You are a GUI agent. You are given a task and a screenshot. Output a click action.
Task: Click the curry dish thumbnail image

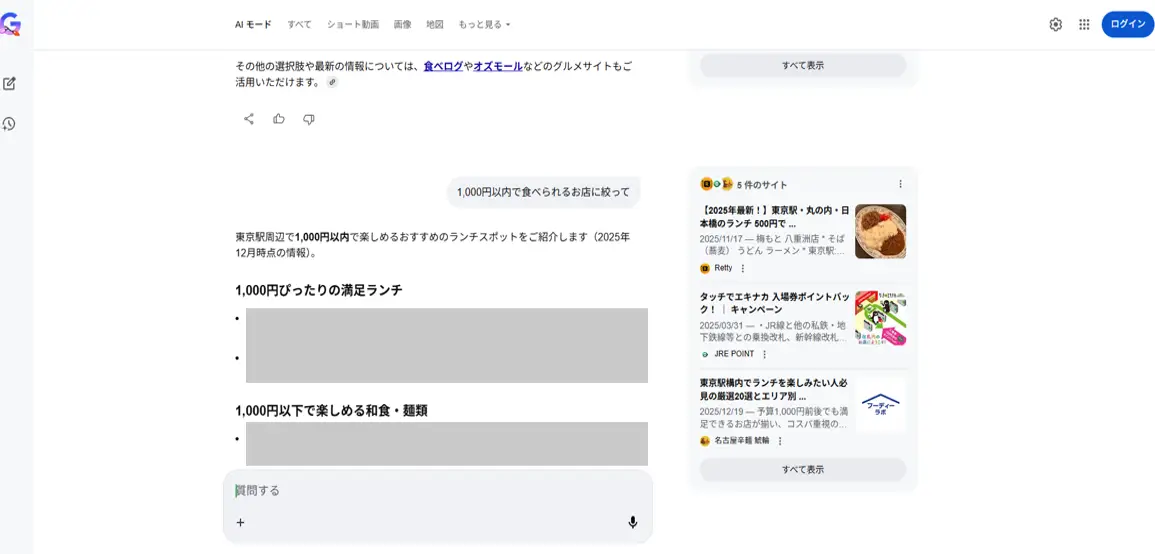880,231
